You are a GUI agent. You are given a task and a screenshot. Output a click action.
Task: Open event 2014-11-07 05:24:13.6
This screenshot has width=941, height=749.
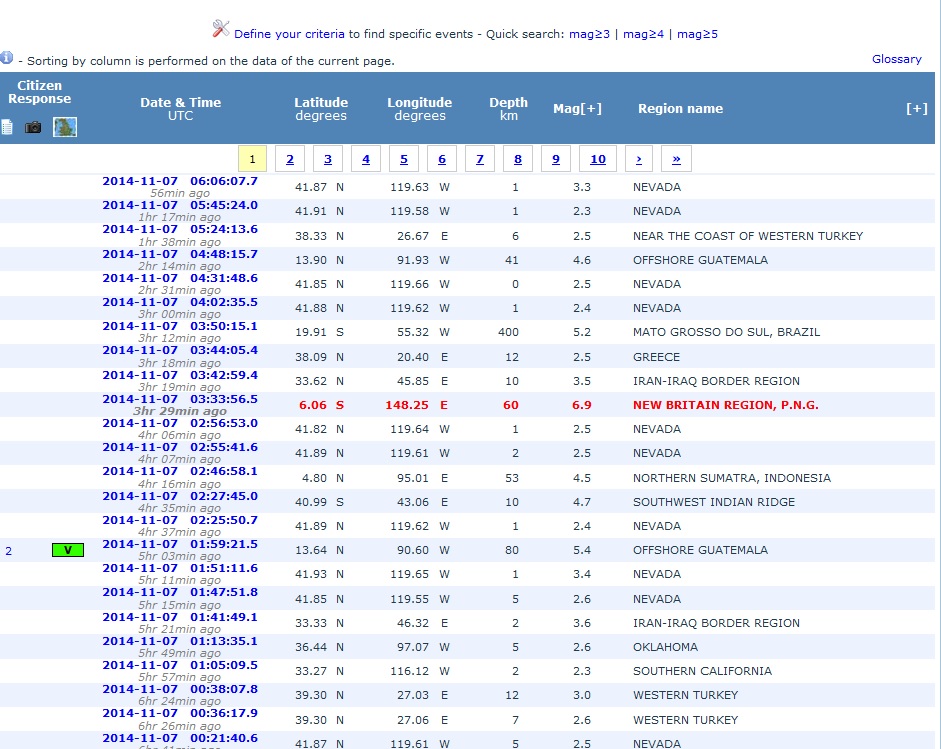point(180,229)
